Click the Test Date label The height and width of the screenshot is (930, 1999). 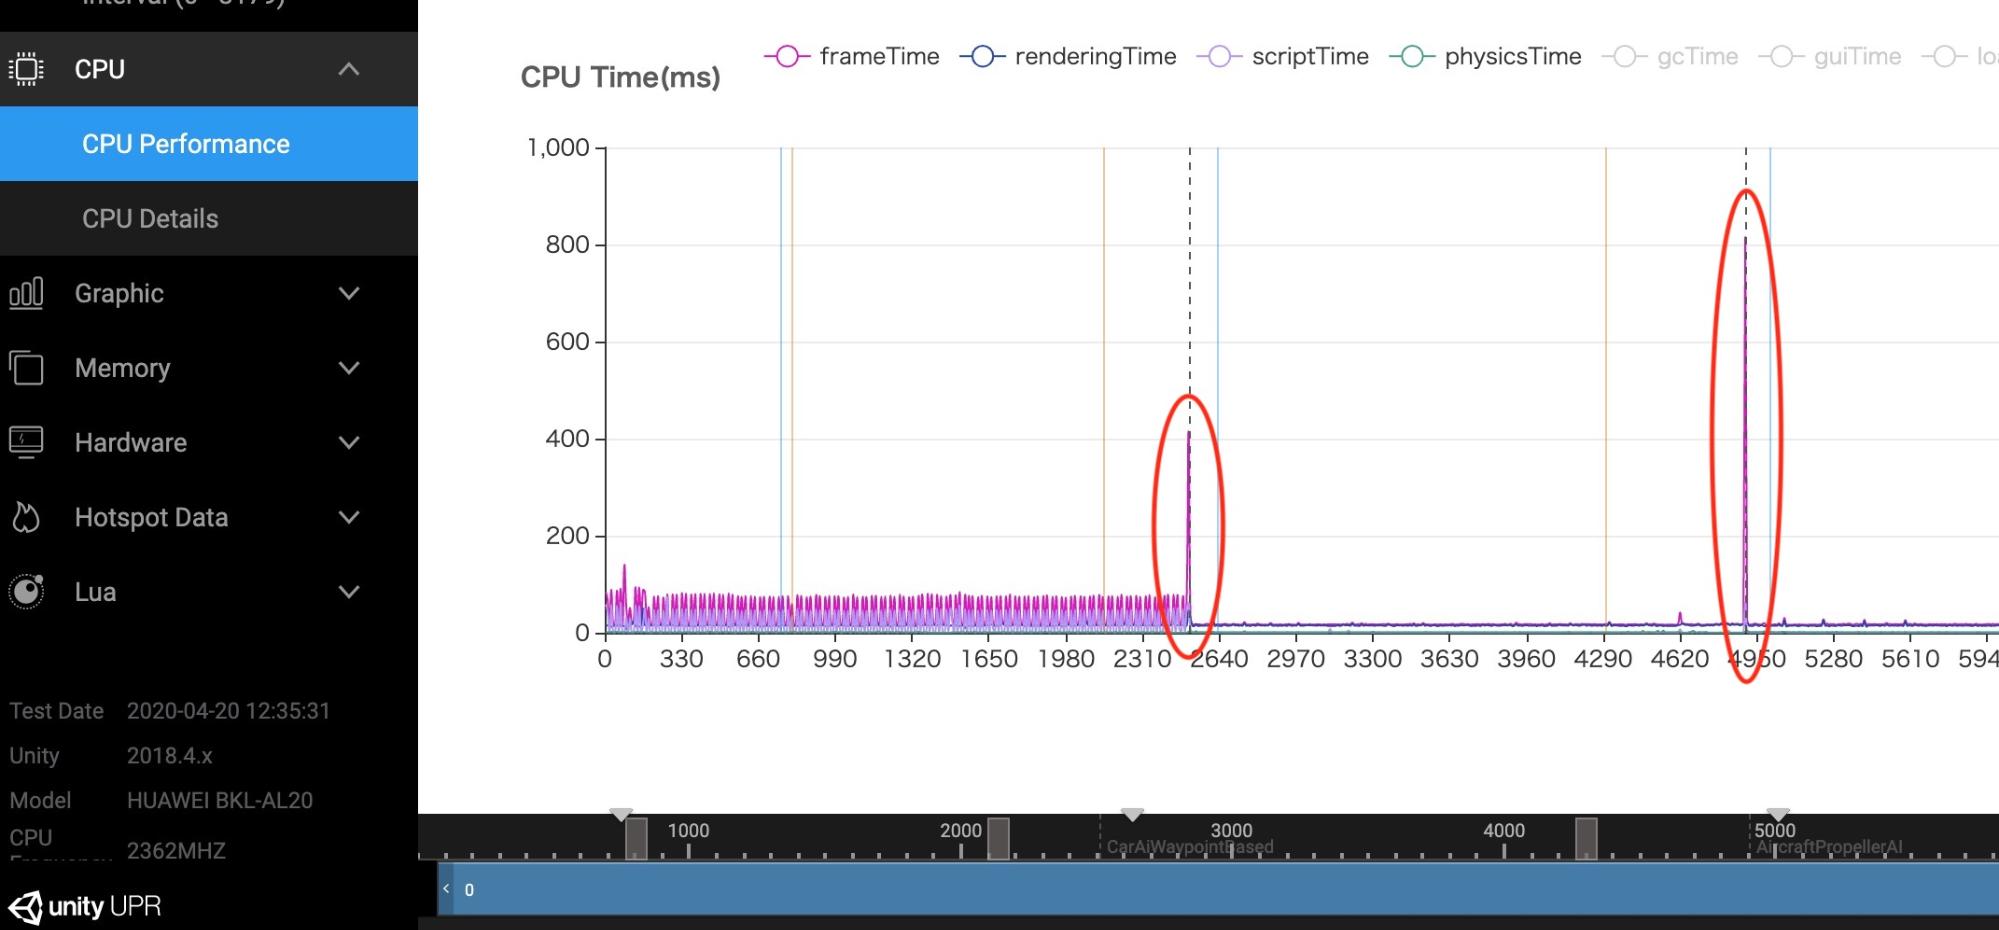[x=56, y=711]
